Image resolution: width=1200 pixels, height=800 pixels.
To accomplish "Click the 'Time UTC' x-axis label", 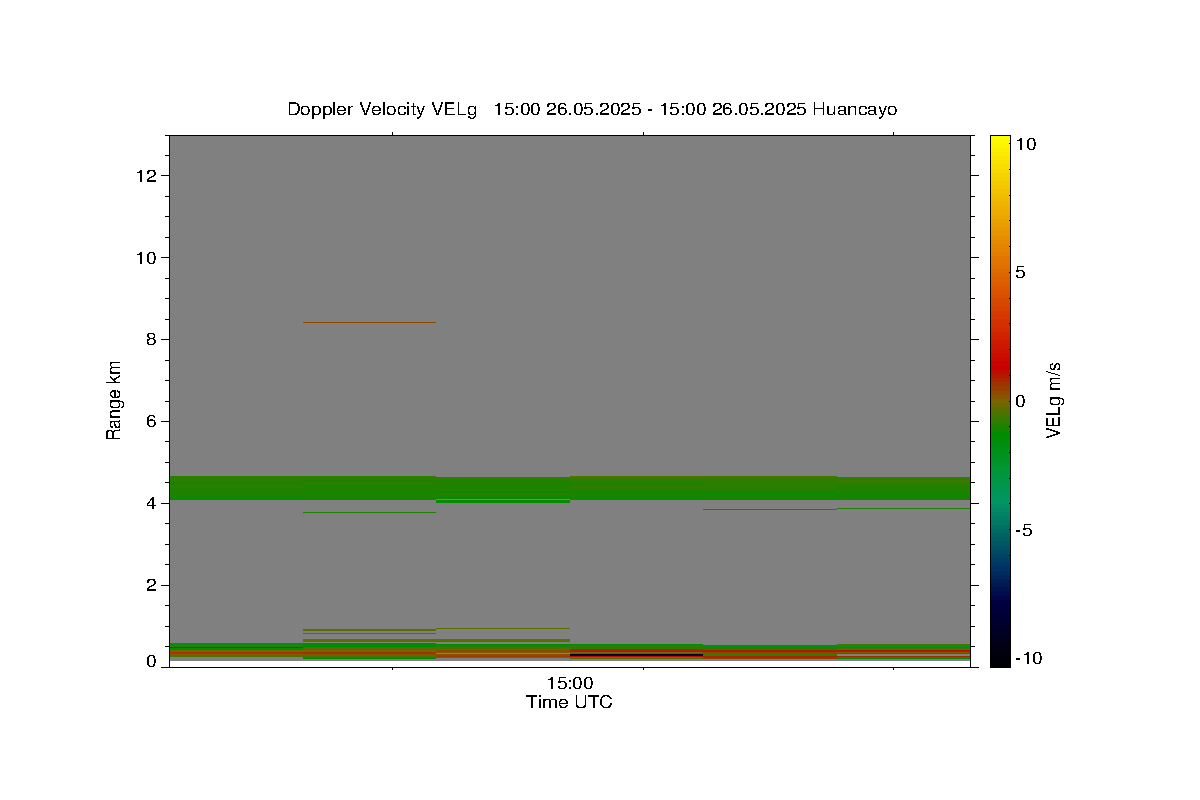I will 569,702.
